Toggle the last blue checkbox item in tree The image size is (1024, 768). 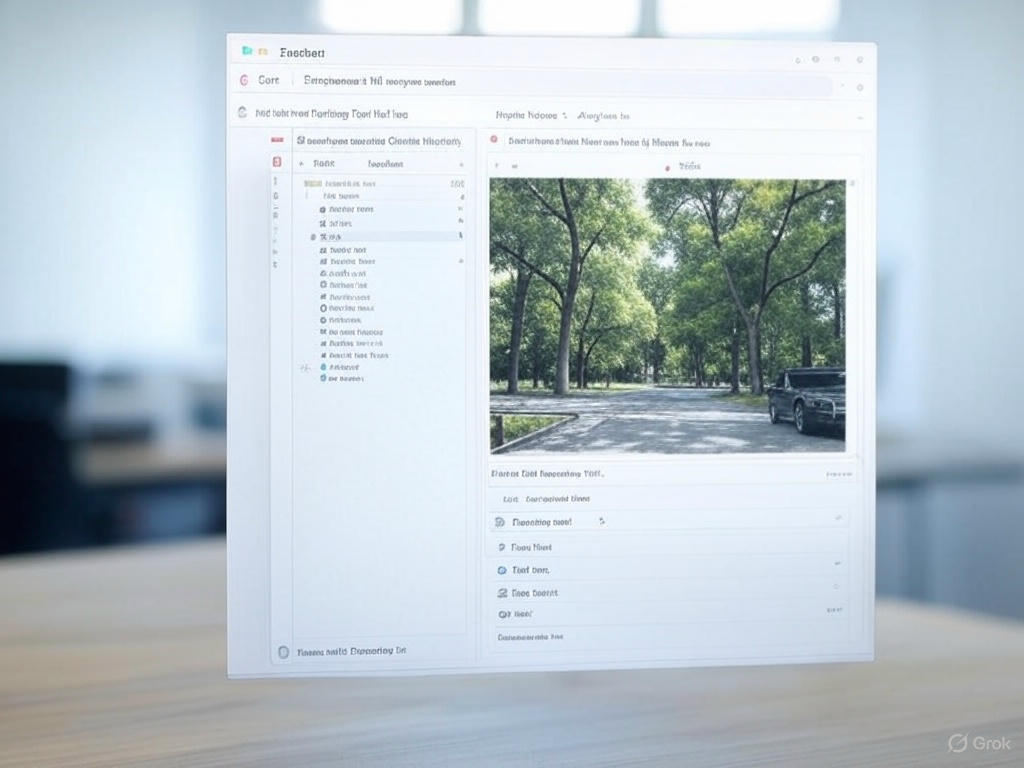tap(323, 379)
